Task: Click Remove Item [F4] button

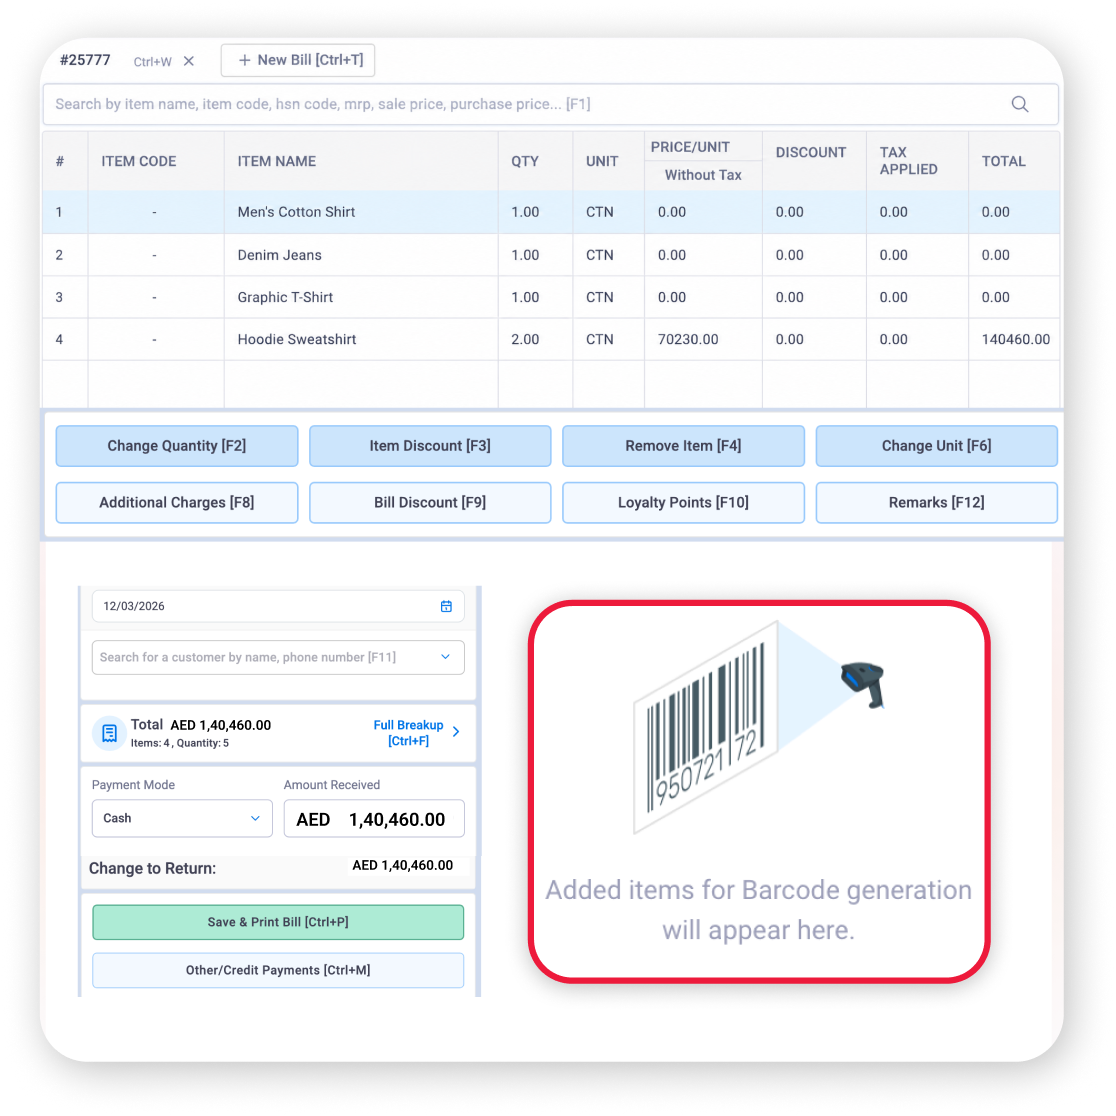Action: (683, 446)
